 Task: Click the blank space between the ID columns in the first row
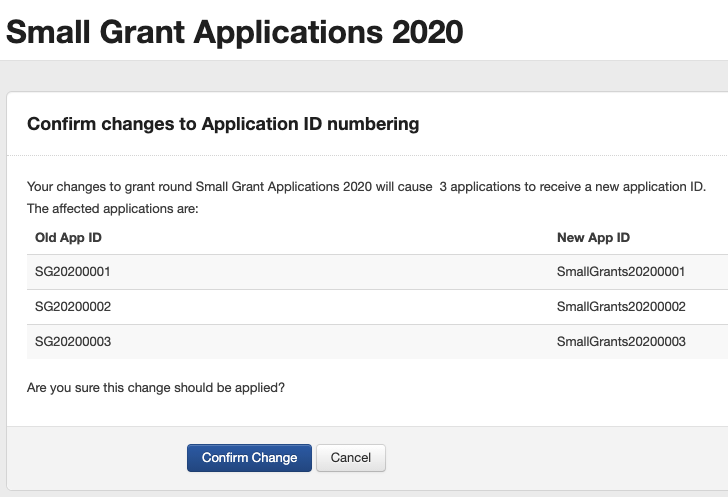(330, 272)
